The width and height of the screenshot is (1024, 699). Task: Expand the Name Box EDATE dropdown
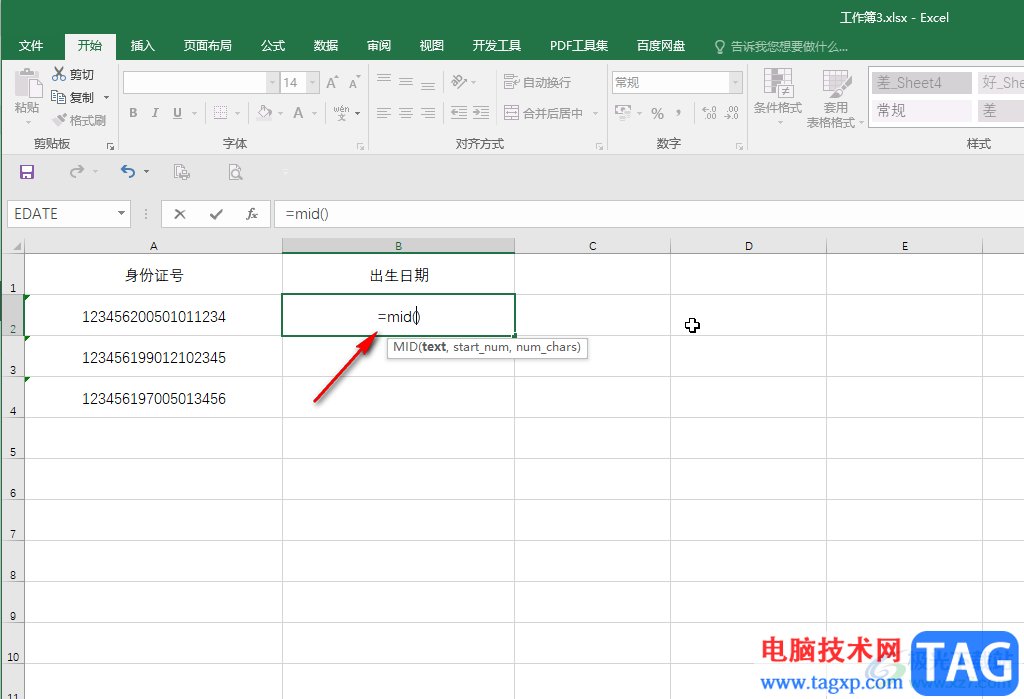coord(121,214)
